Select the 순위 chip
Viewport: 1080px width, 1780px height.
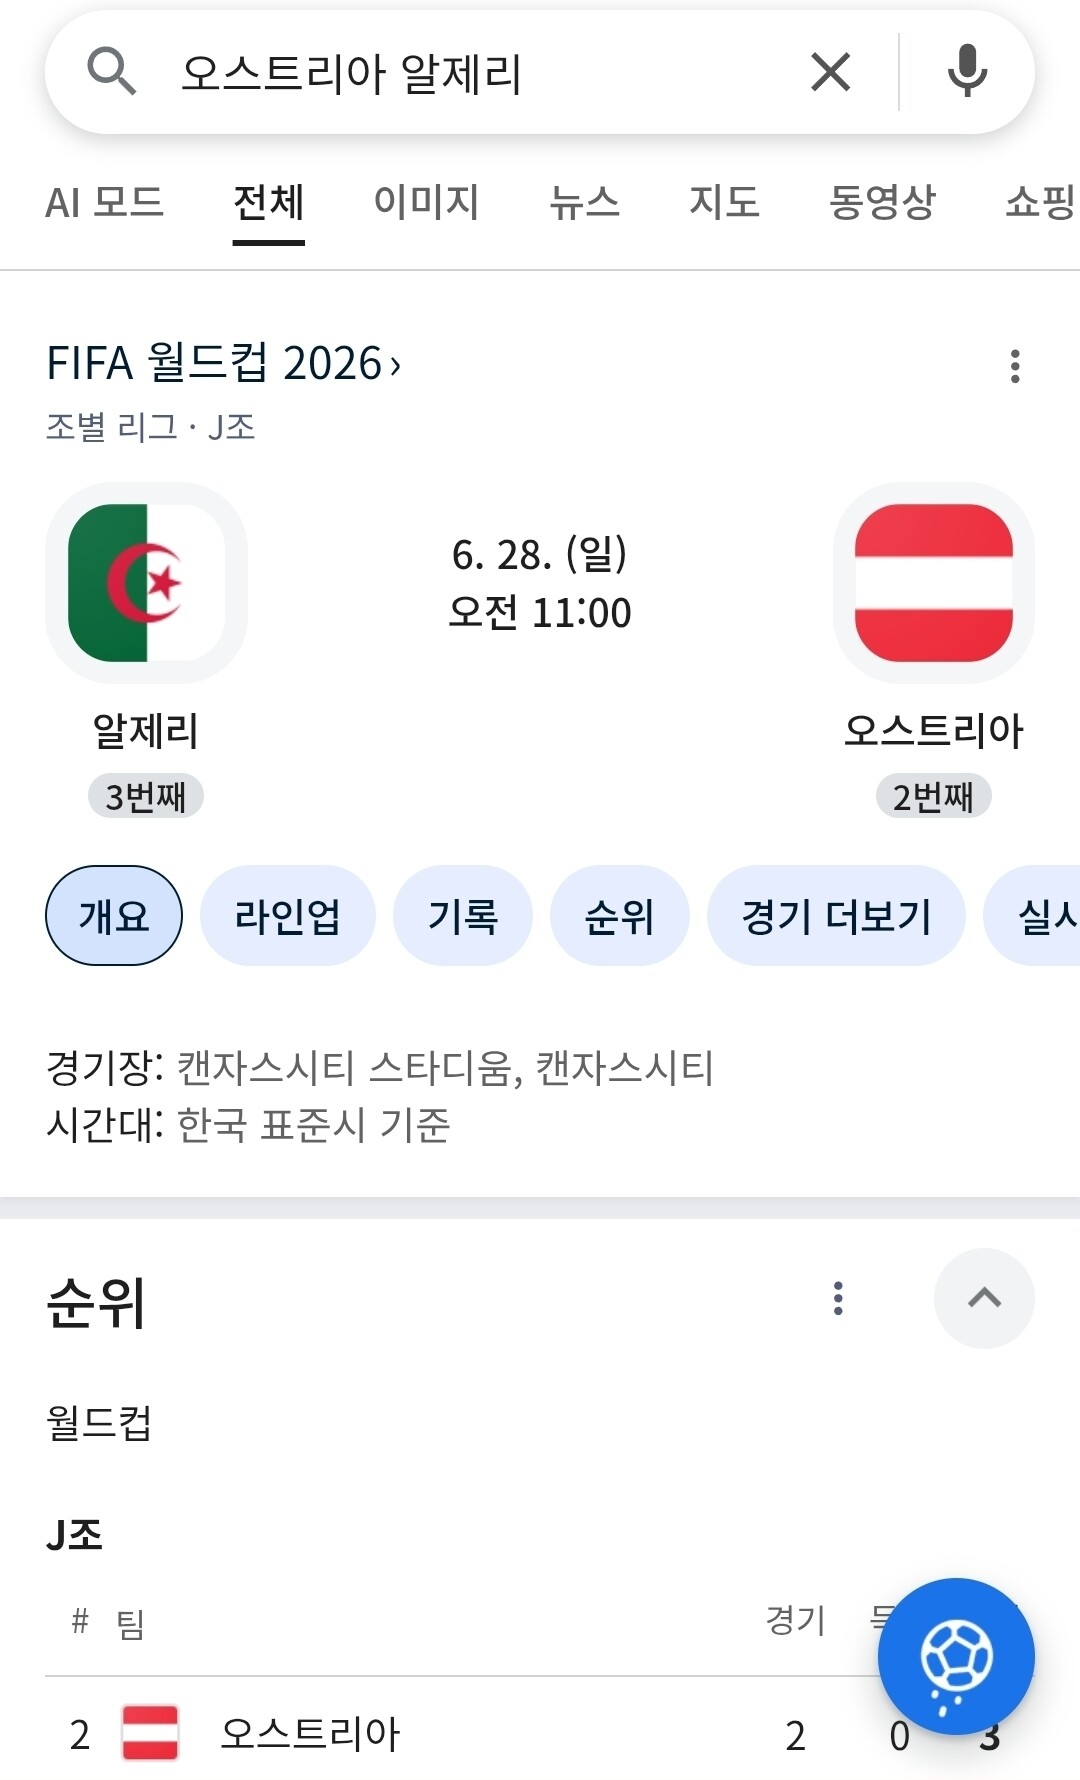pos(620,916)
